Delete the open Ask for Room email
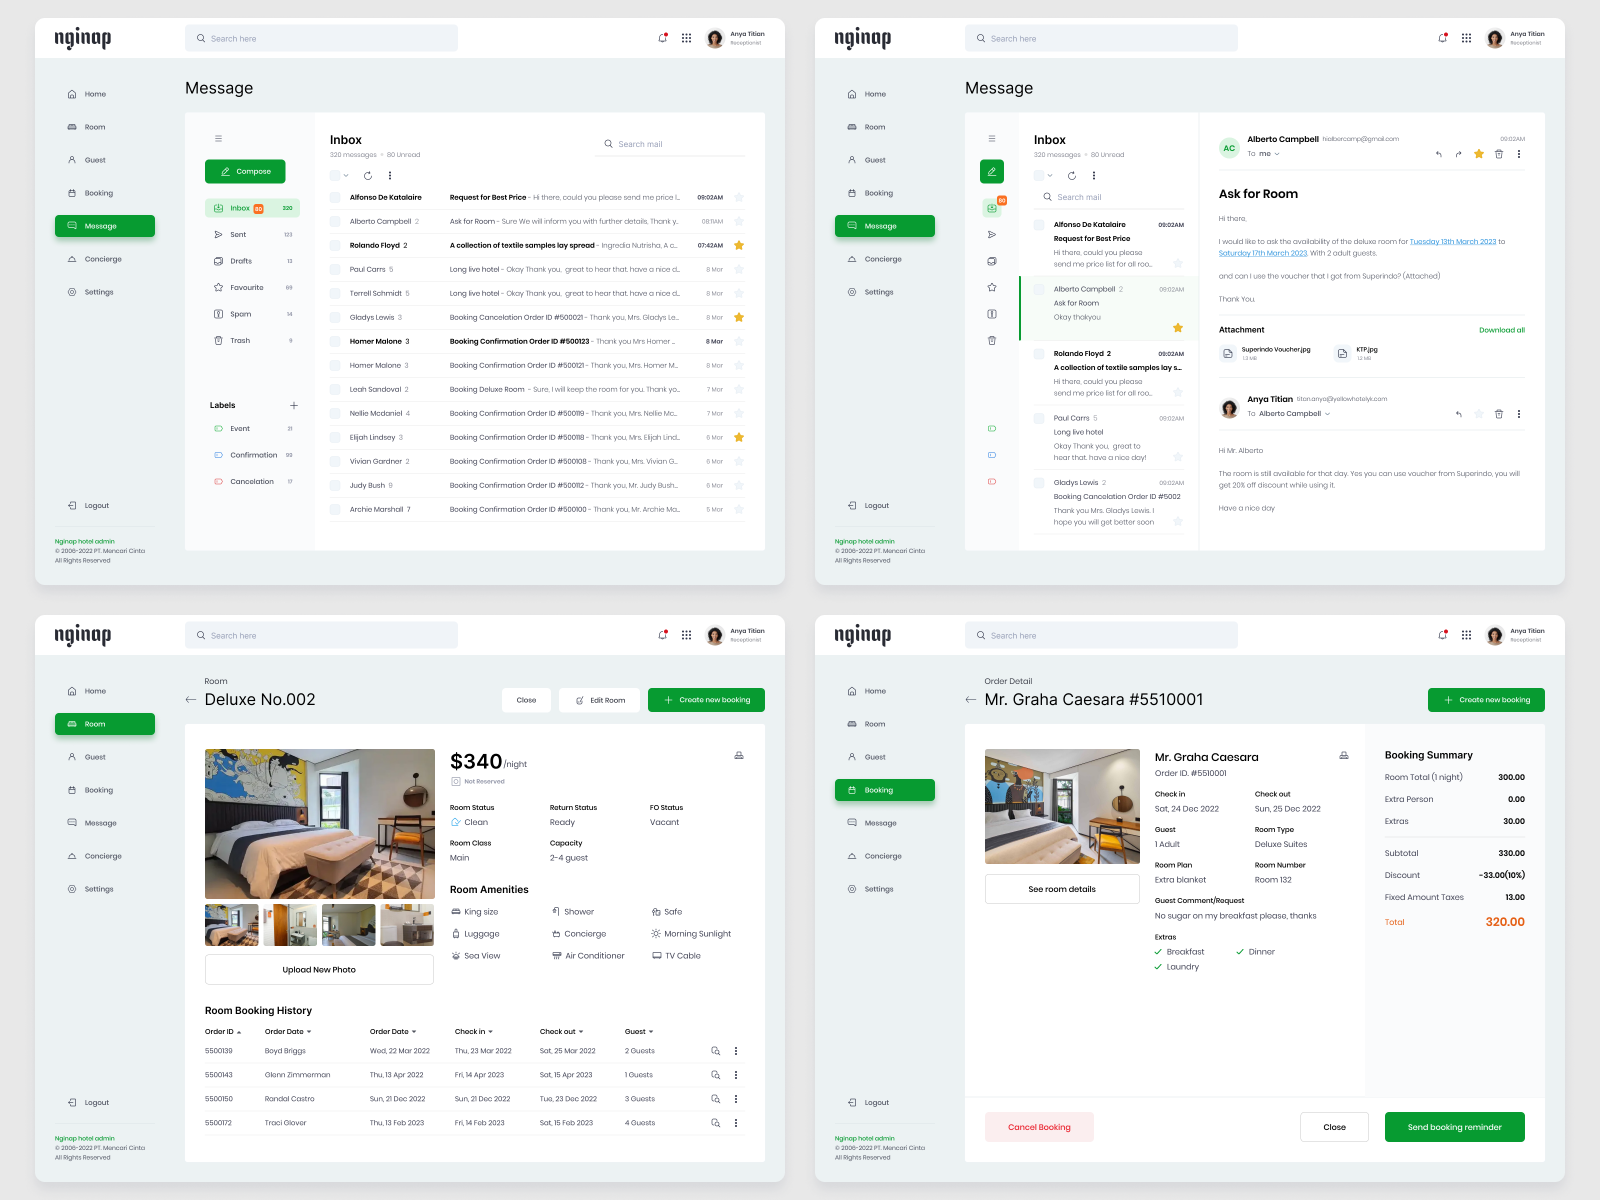 pyautogui.click(x=1499, y=154)
